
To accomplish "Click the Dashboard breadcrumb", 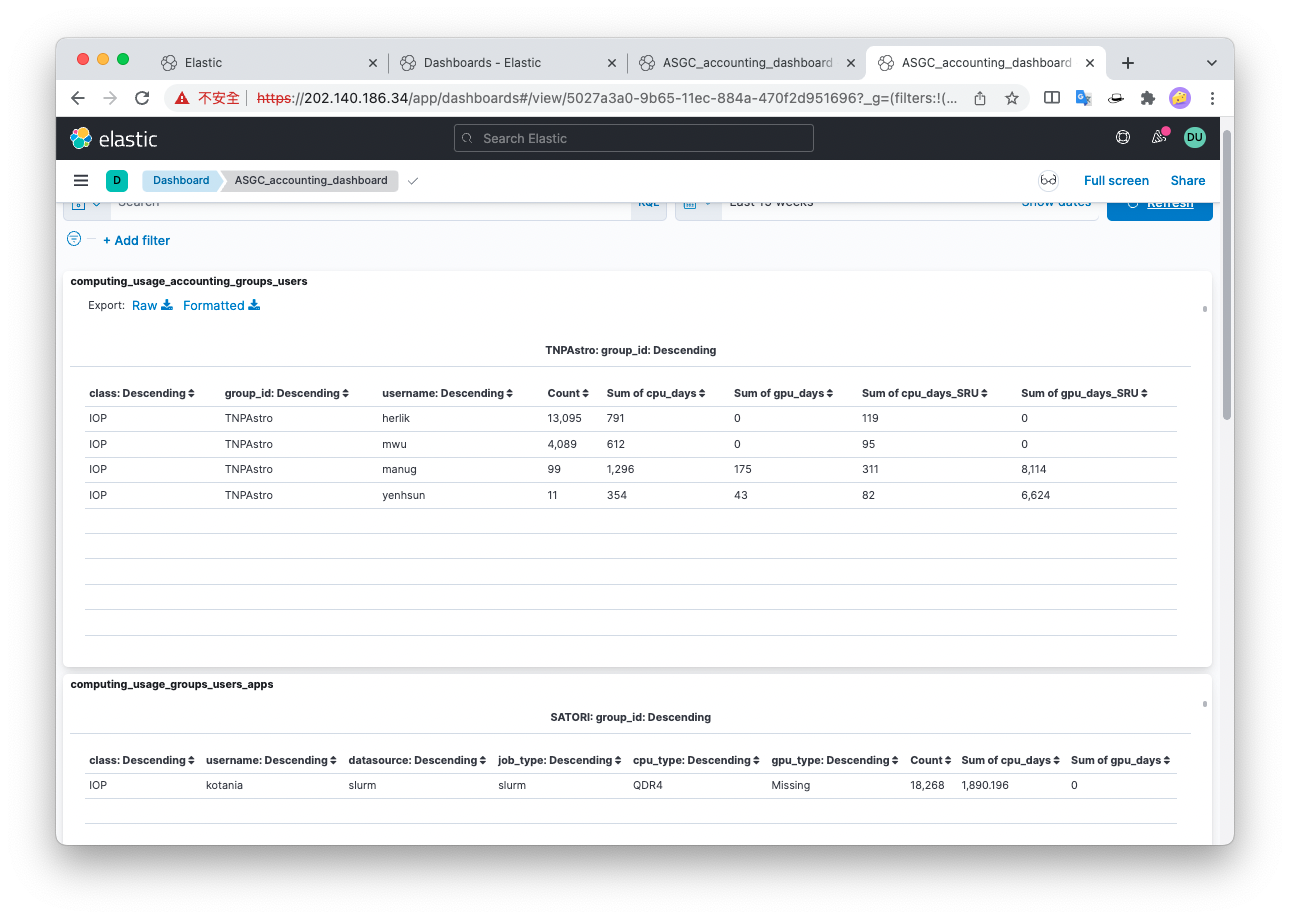I will click(x=181, y=181).
